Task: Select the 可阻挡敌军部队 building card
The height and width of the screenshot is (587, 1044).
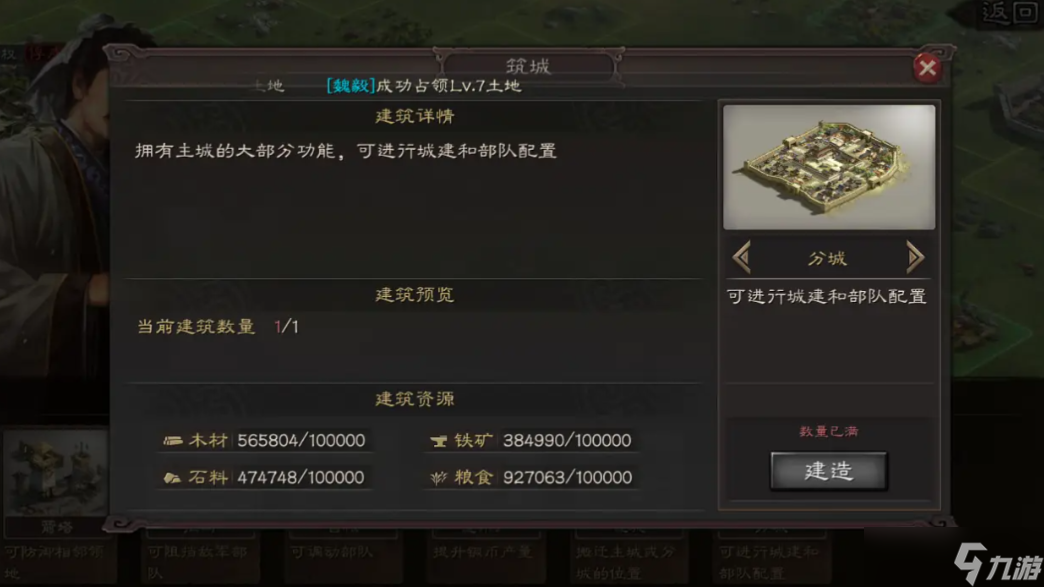Action: 199,556
